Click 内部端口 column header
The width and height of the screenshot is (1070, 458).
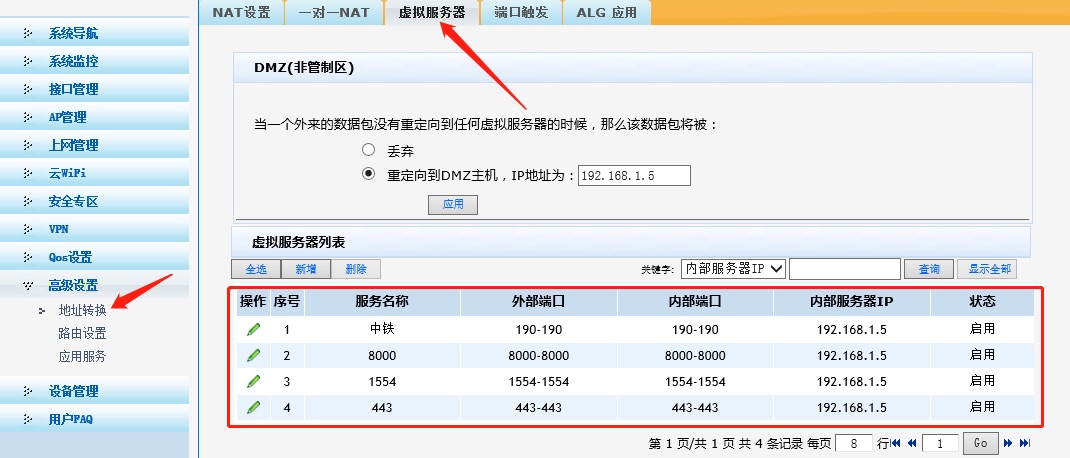coord(695,302)
